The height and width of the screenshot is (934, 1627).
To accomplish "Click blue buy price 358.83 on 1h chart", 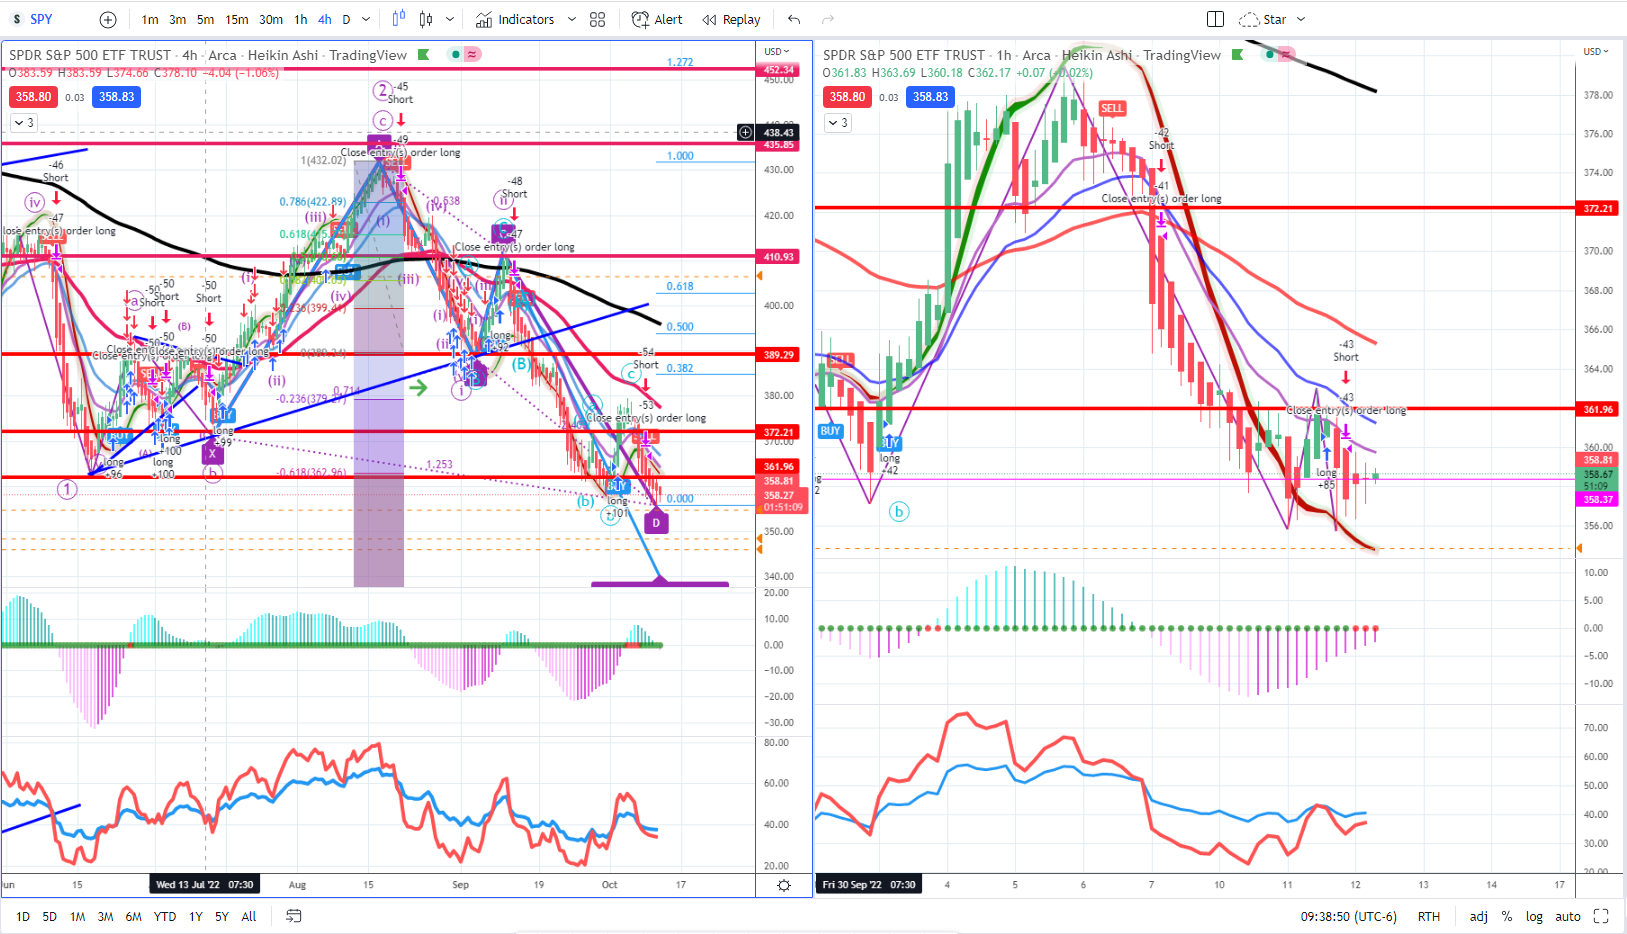I will click(930, 97).
